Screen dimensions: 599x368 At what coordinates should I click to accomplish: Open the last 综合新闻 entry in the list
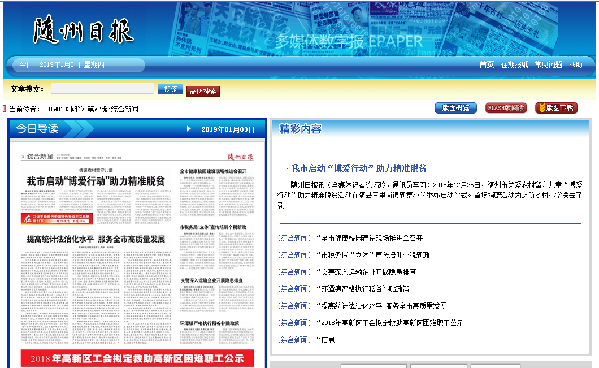(326, 340)
